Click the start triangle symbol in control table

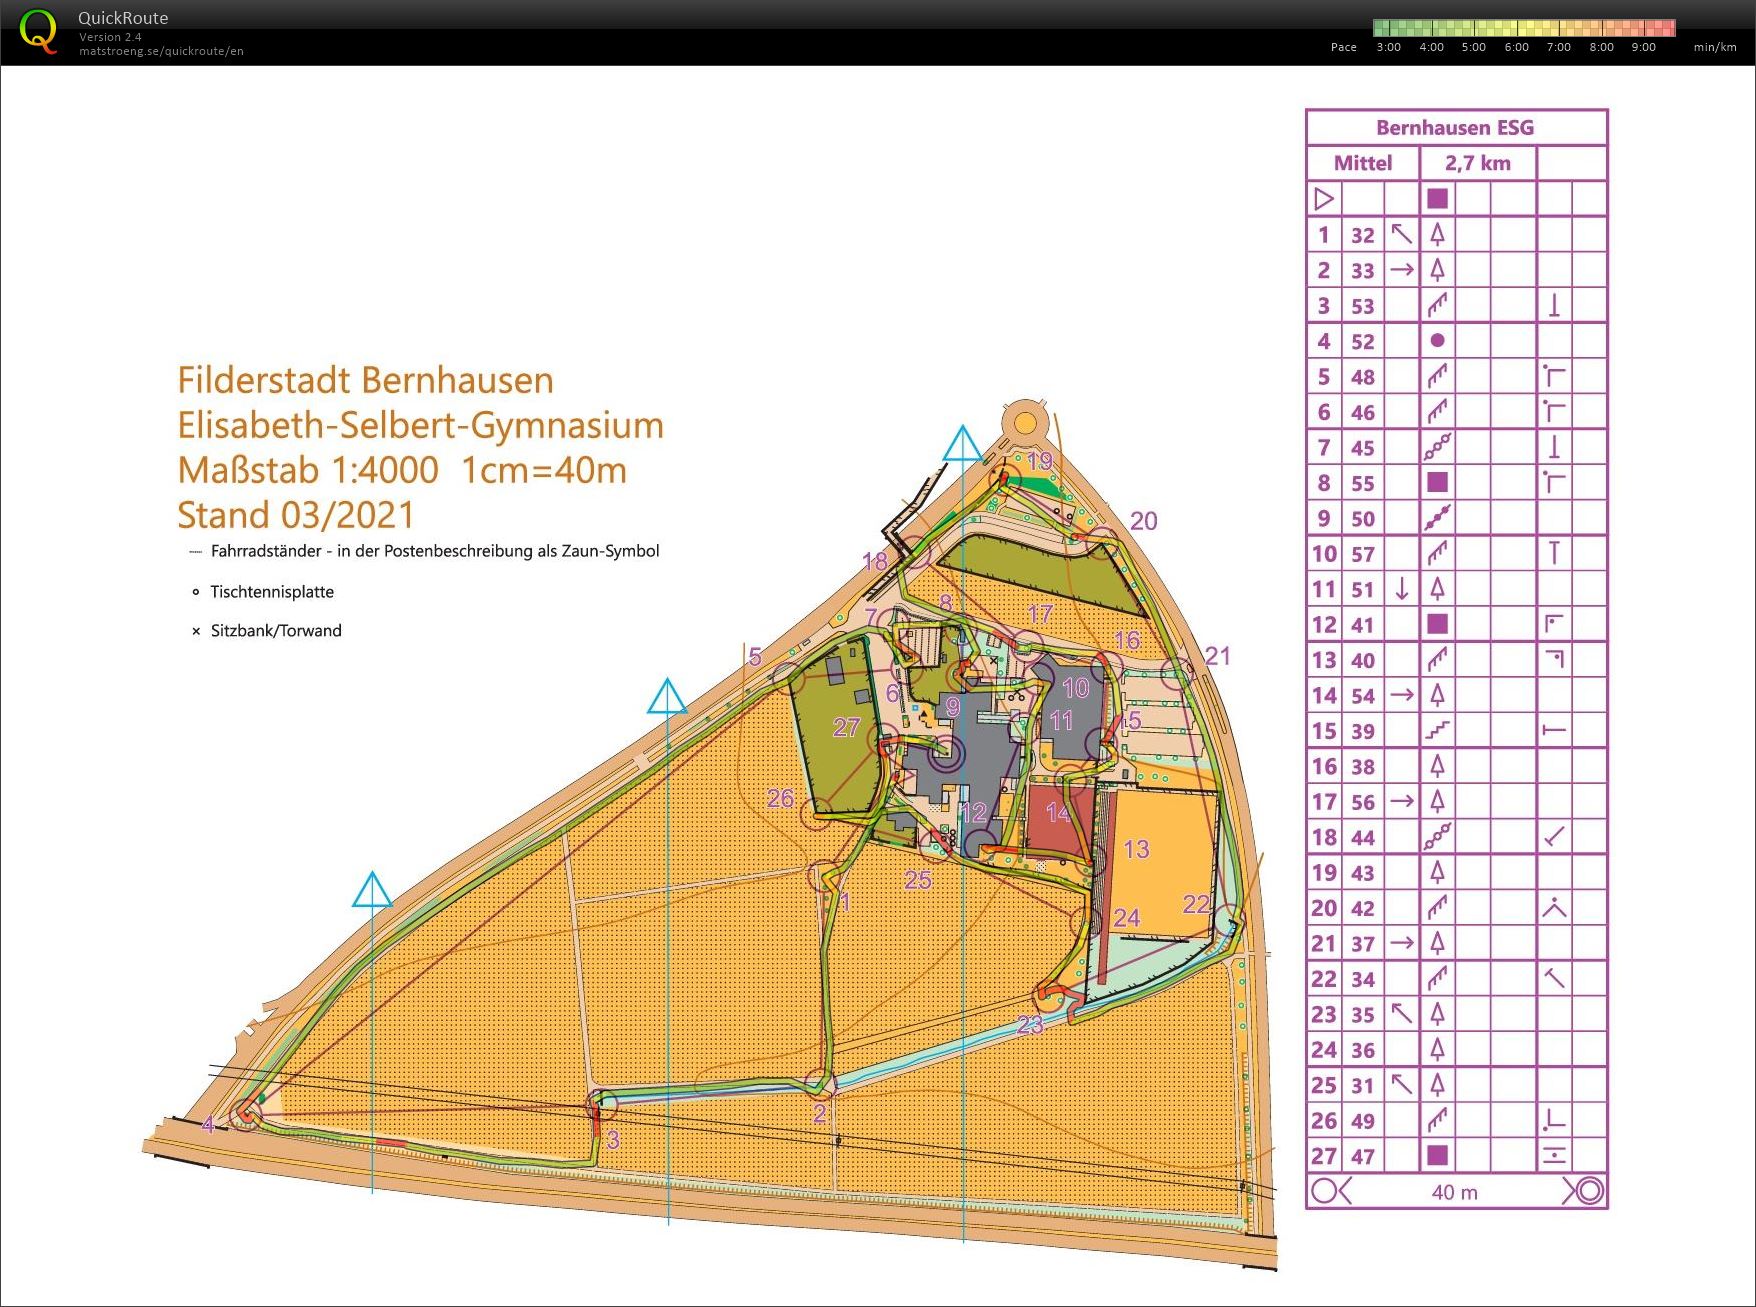click(x=1323, y=199)
